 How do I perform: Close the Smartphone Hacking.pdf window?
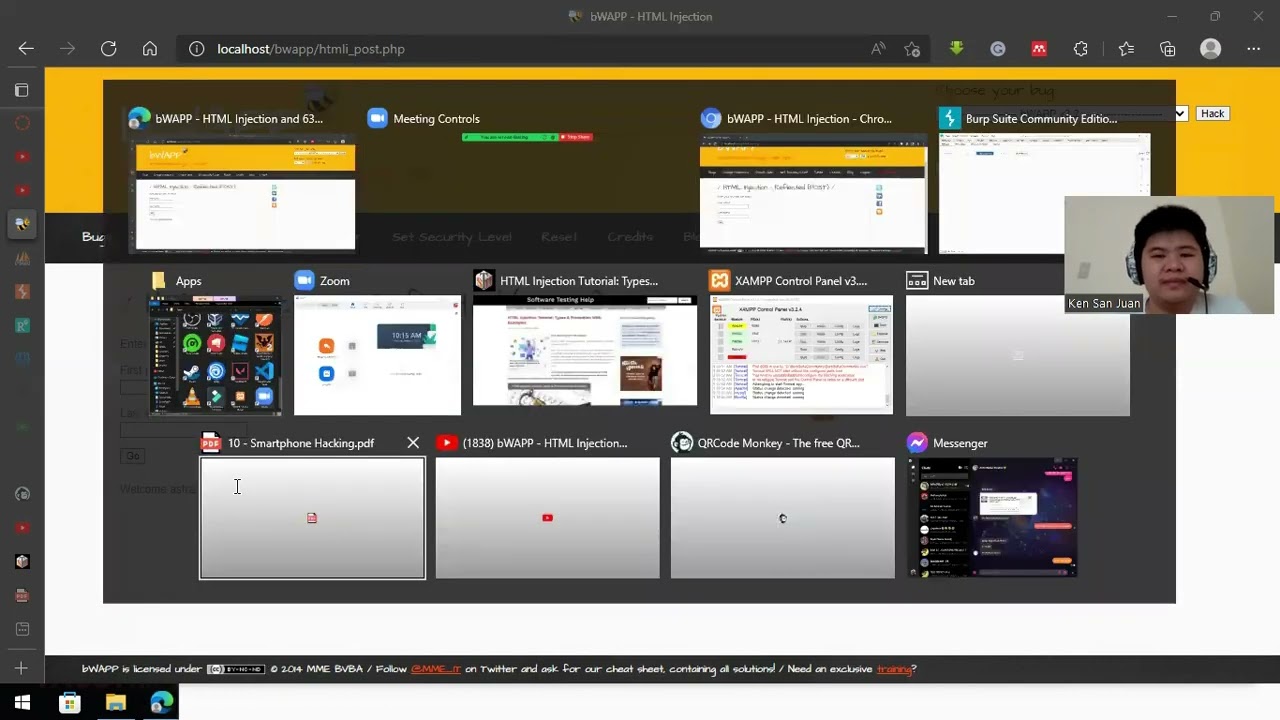[x=413, y=443]
